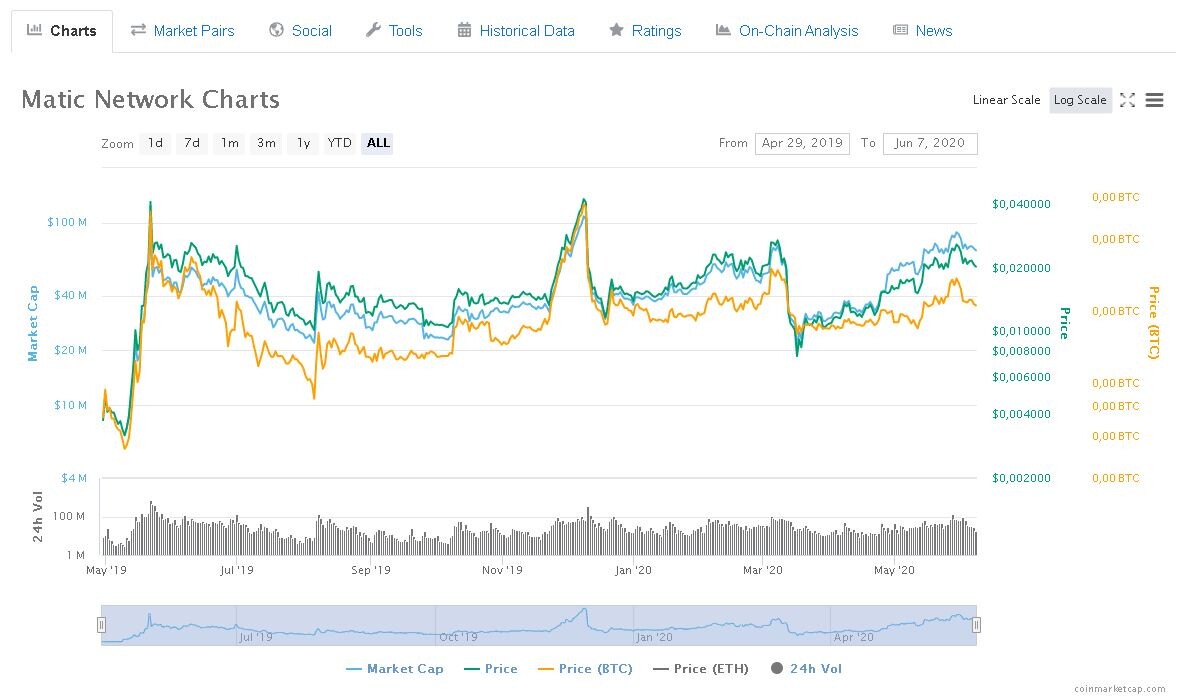The image size is (1194, 700).
Task: Click the navigator near Oct '19
Action: point(458,637)
